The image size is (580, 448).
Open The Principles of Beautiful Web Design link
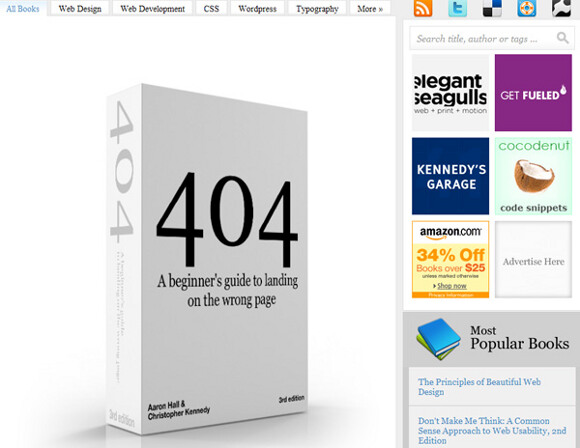(479, 387)
